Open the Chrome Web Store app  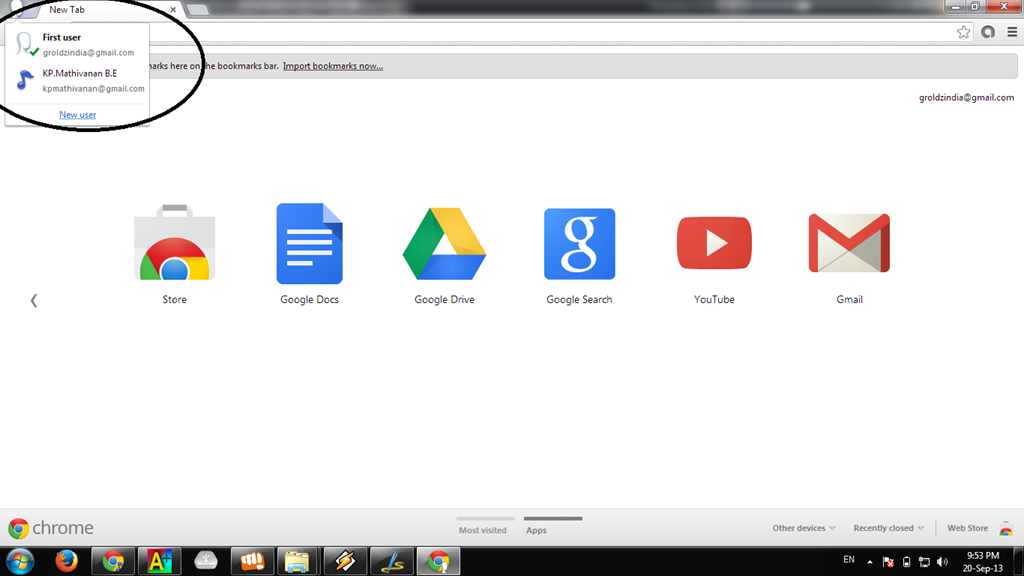coord(174,243)
